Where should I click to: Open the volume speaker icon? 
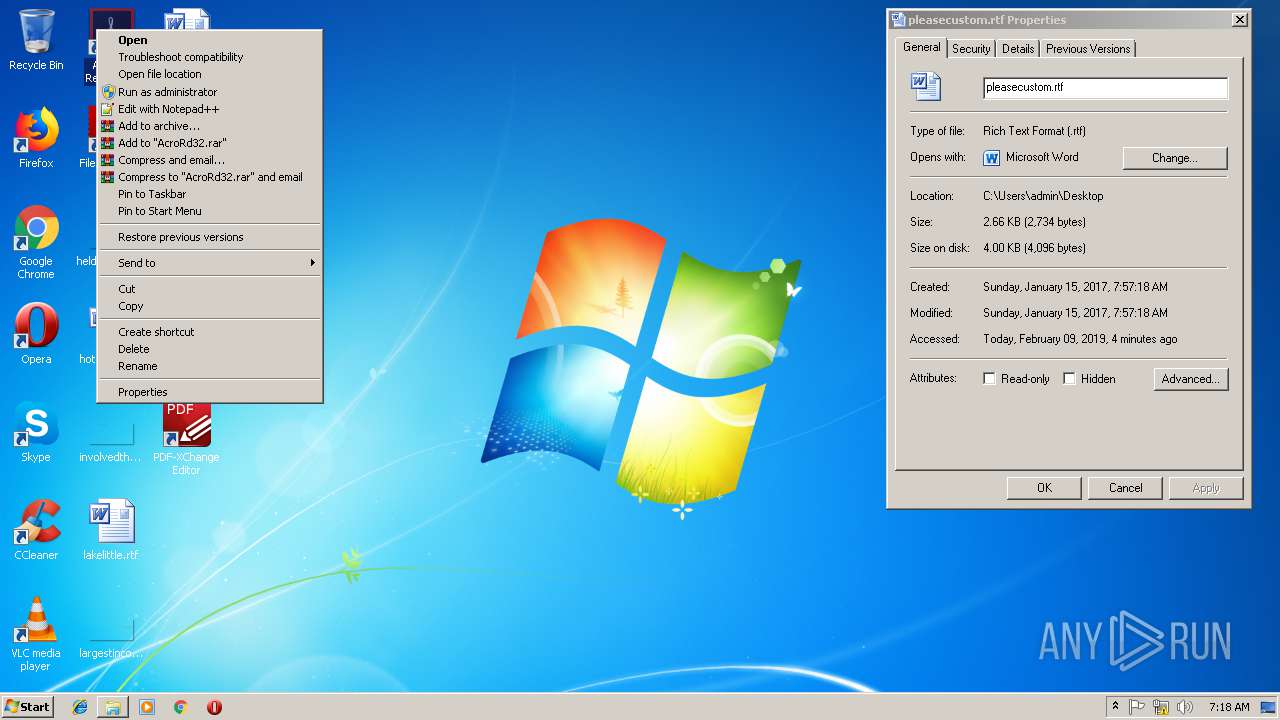pyautogui.click(x=1184, y=707)
